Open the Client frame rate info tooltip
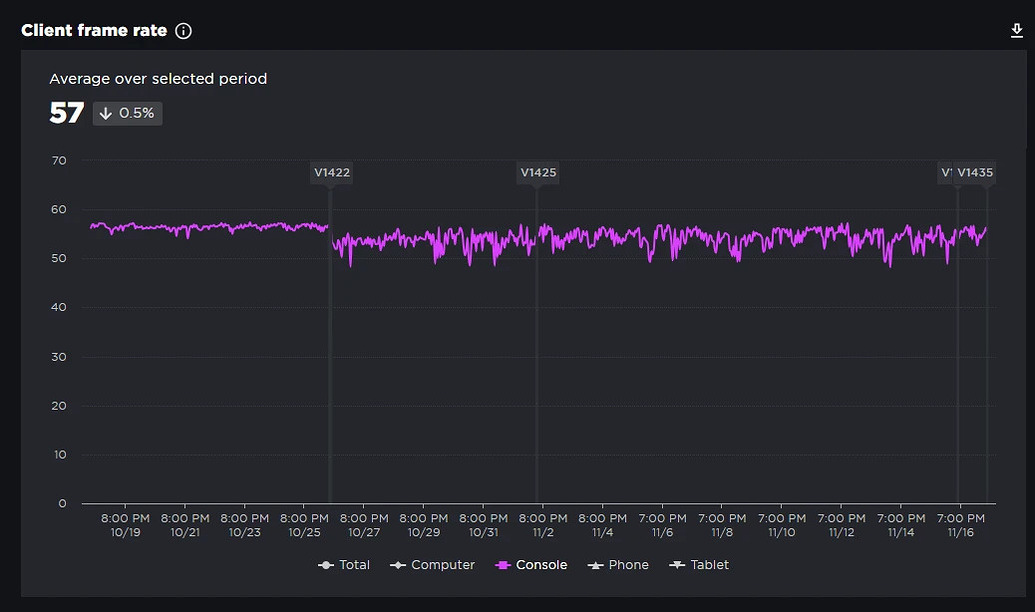Image resolution: width=1035 pixels, height=612 pixels. point(182,30)
